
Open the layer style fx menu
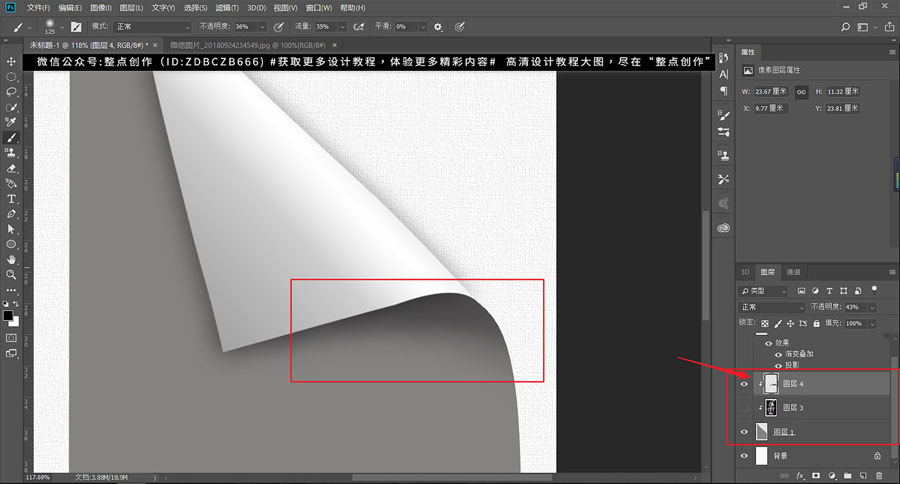[x=800, y=475]
